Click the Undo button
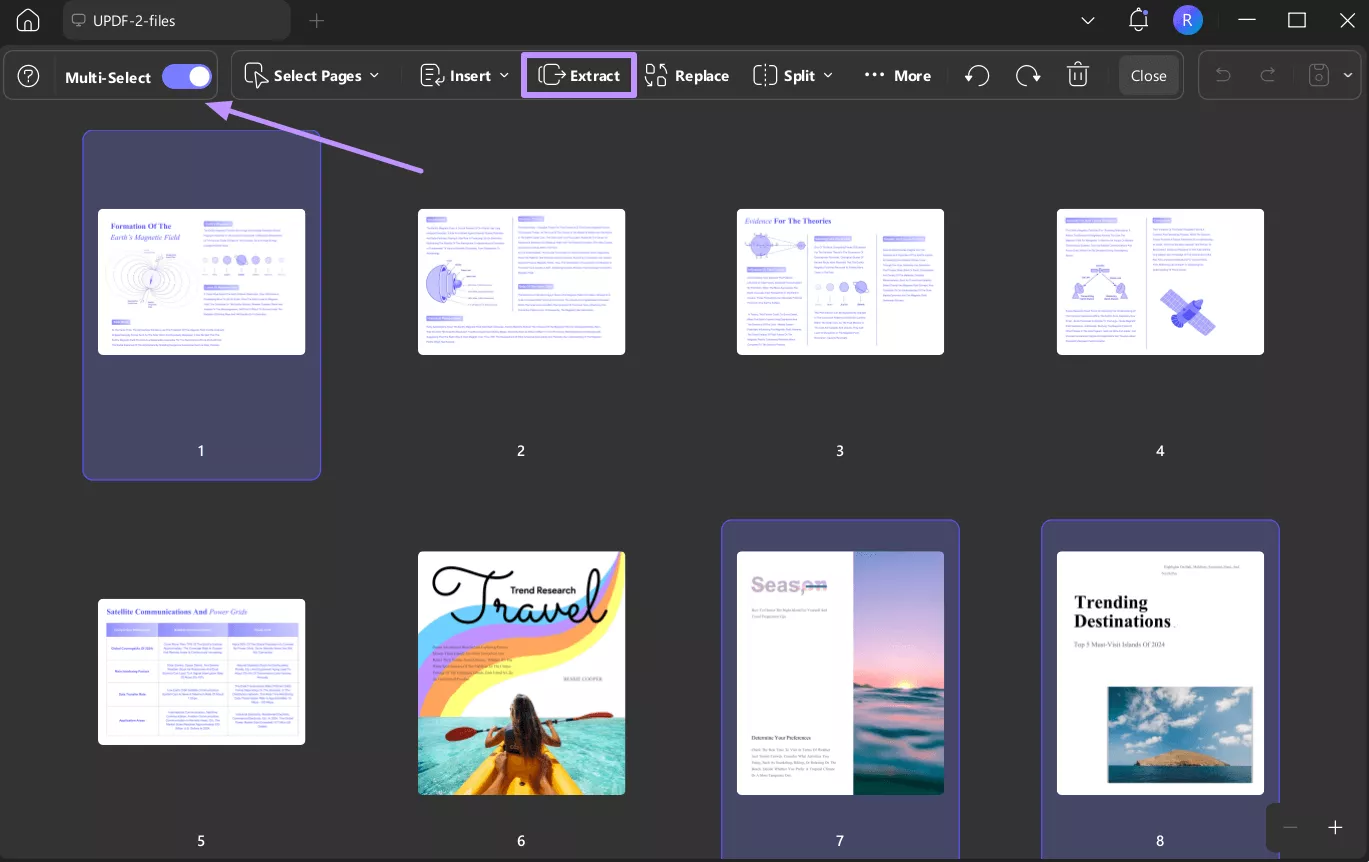This screenshot has height=862, width=1369. pyautogui.click(x=1222, y=75)
